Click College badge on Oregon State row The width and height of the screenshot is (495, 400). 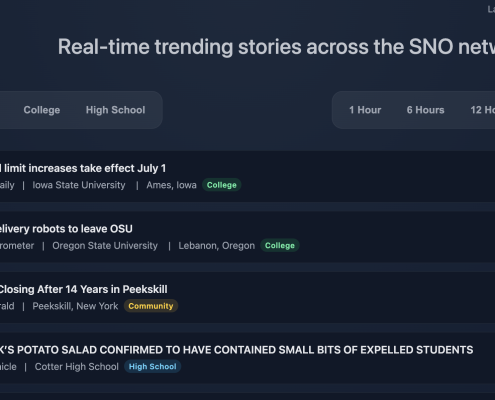pos(280,246)
